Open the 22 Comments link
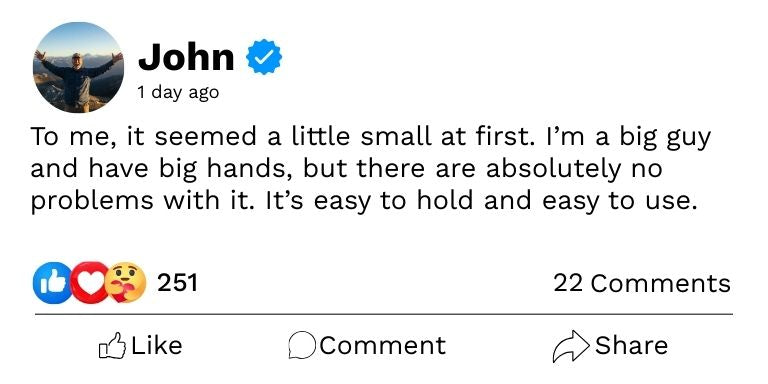 tap(642, 284)
